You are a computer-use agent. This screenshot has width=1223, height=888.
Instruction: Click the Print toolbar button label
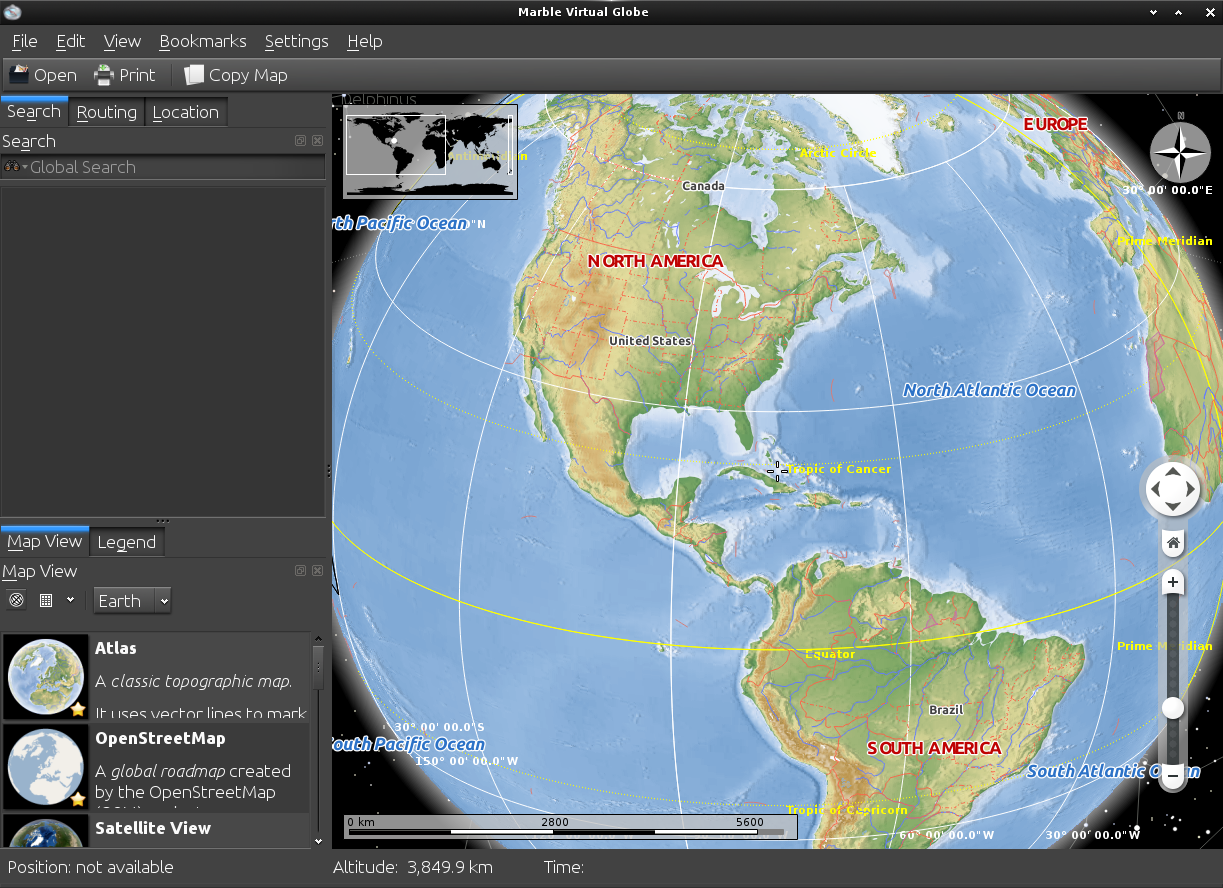tap(138, 75)
